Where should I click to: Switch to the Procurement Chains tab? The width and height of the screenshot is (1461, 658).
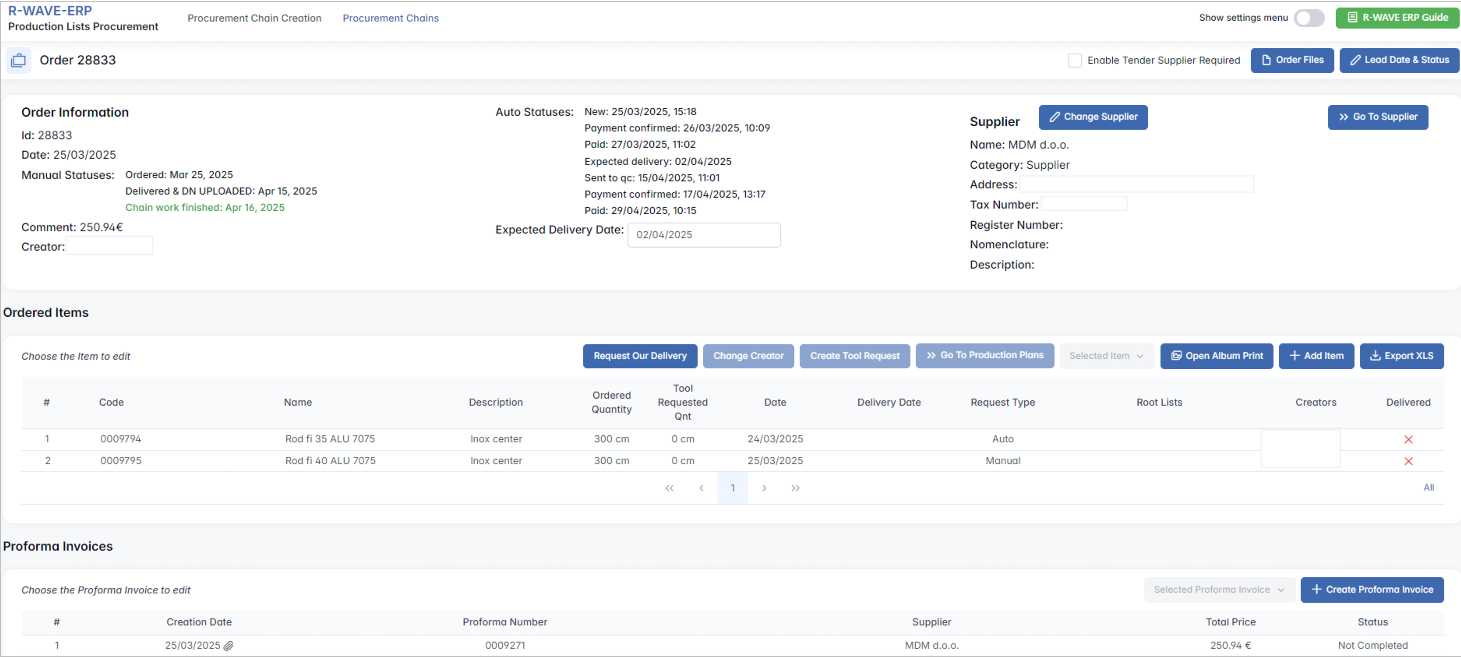click(390, 18)
